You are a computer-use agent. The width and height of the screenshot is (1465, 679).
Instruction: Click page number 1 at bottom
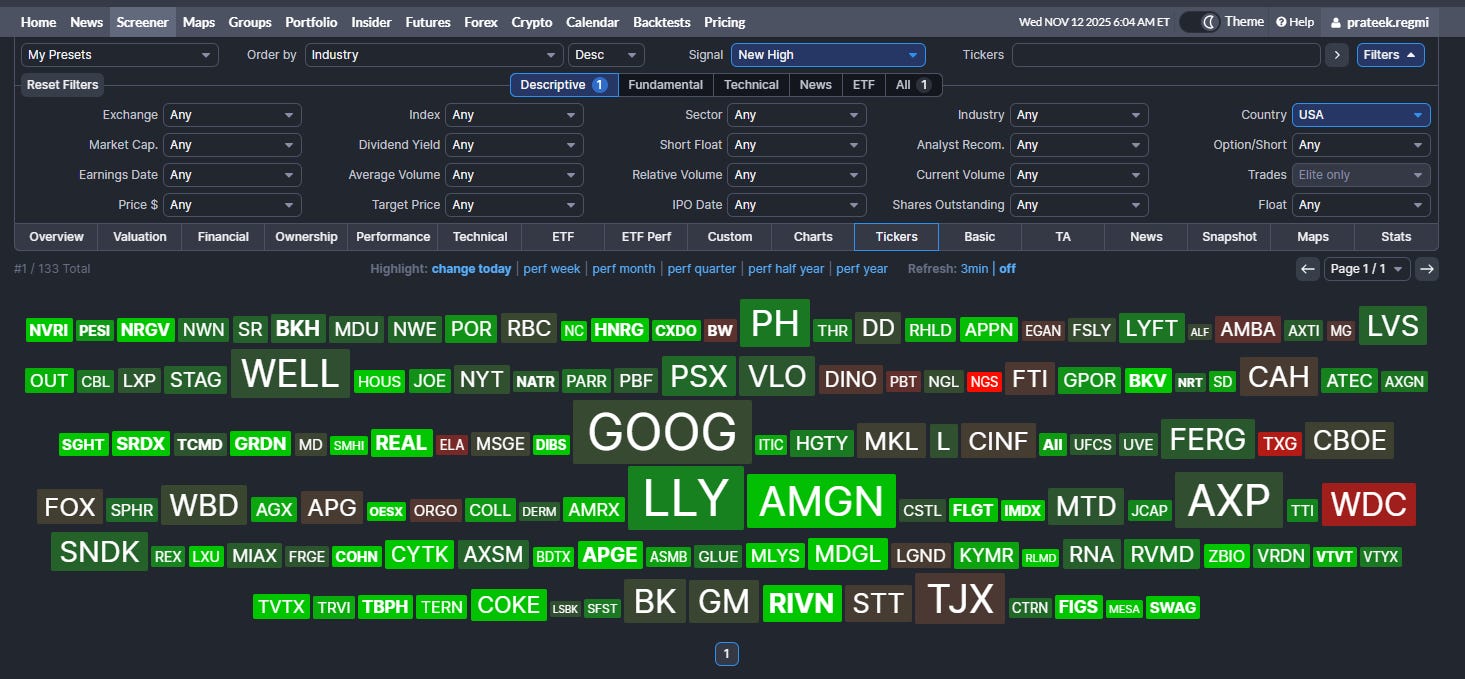click(x=727, y=654)
